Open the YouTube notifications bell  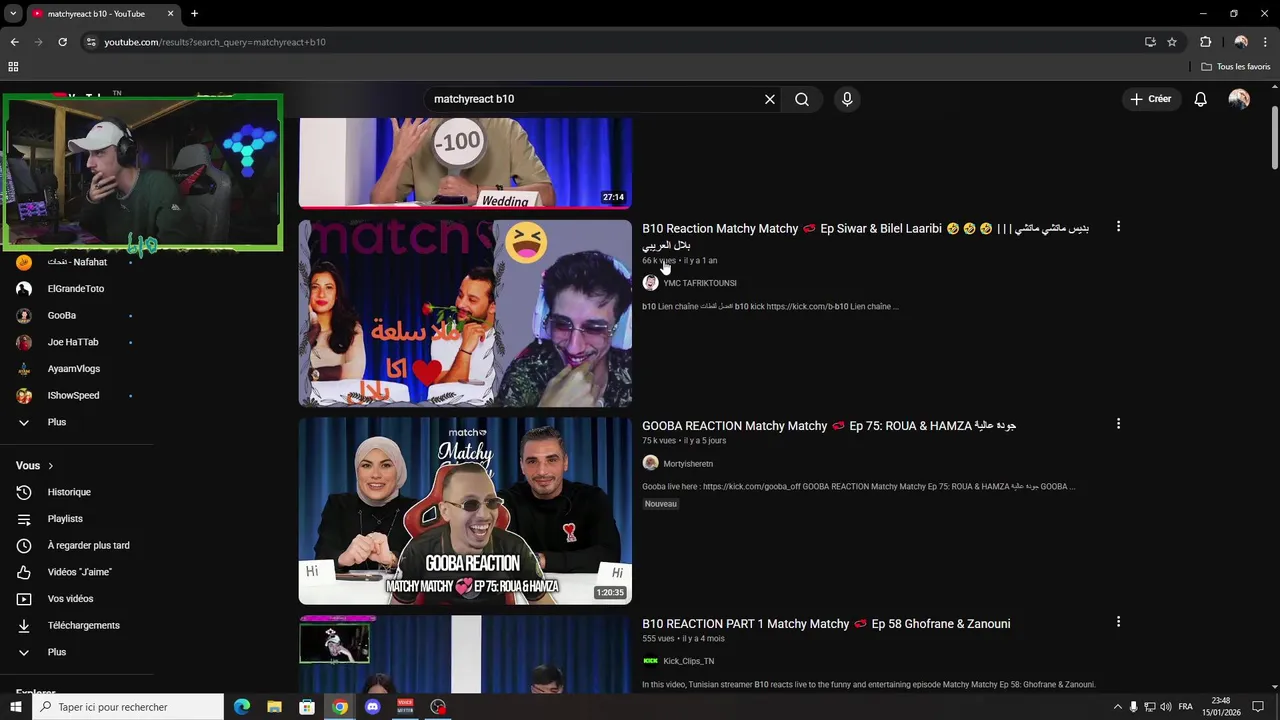(1200, 99)
